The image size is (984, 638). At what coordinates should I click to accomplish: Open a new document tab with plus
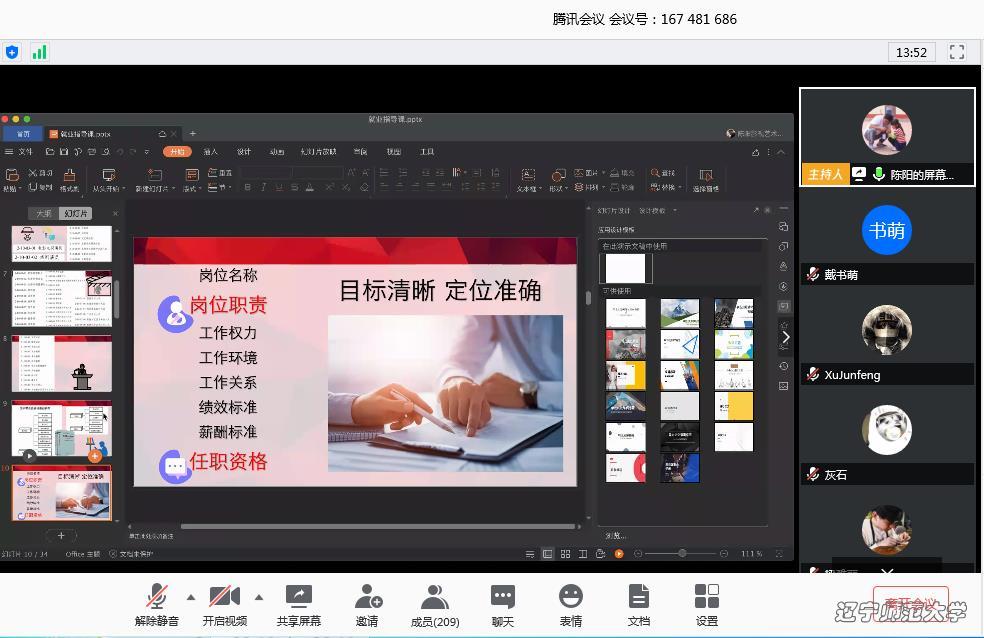click(193, 134)
